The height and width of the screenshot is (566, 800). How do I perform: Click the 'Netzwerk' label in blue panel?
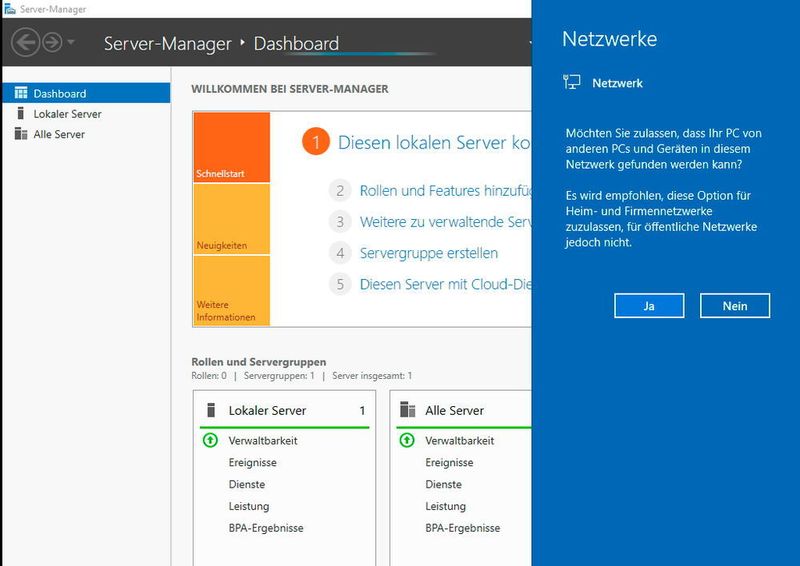click(617, 83)
